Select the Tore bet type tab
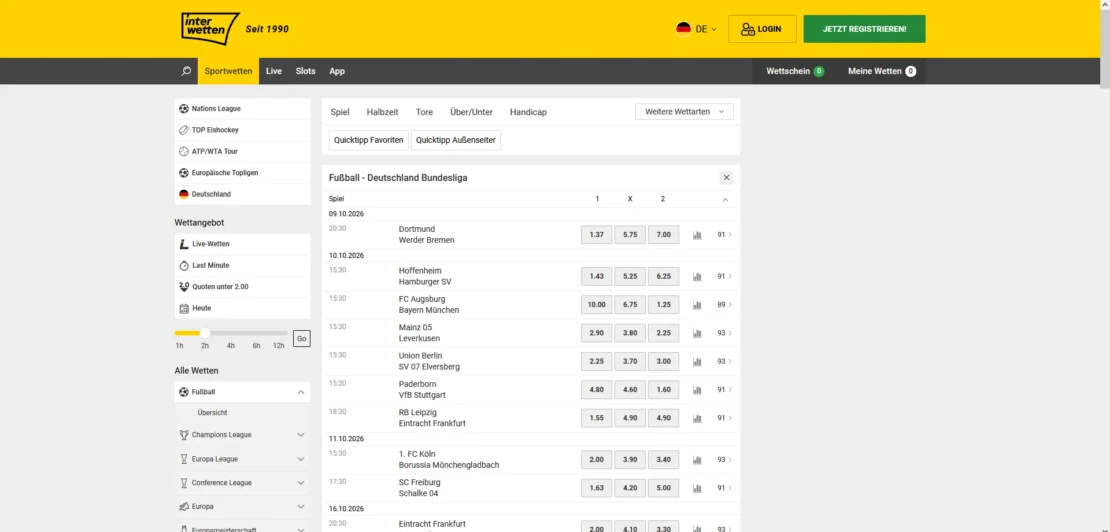The height and width of the screenshot is (532, 1110). (424, 112)
